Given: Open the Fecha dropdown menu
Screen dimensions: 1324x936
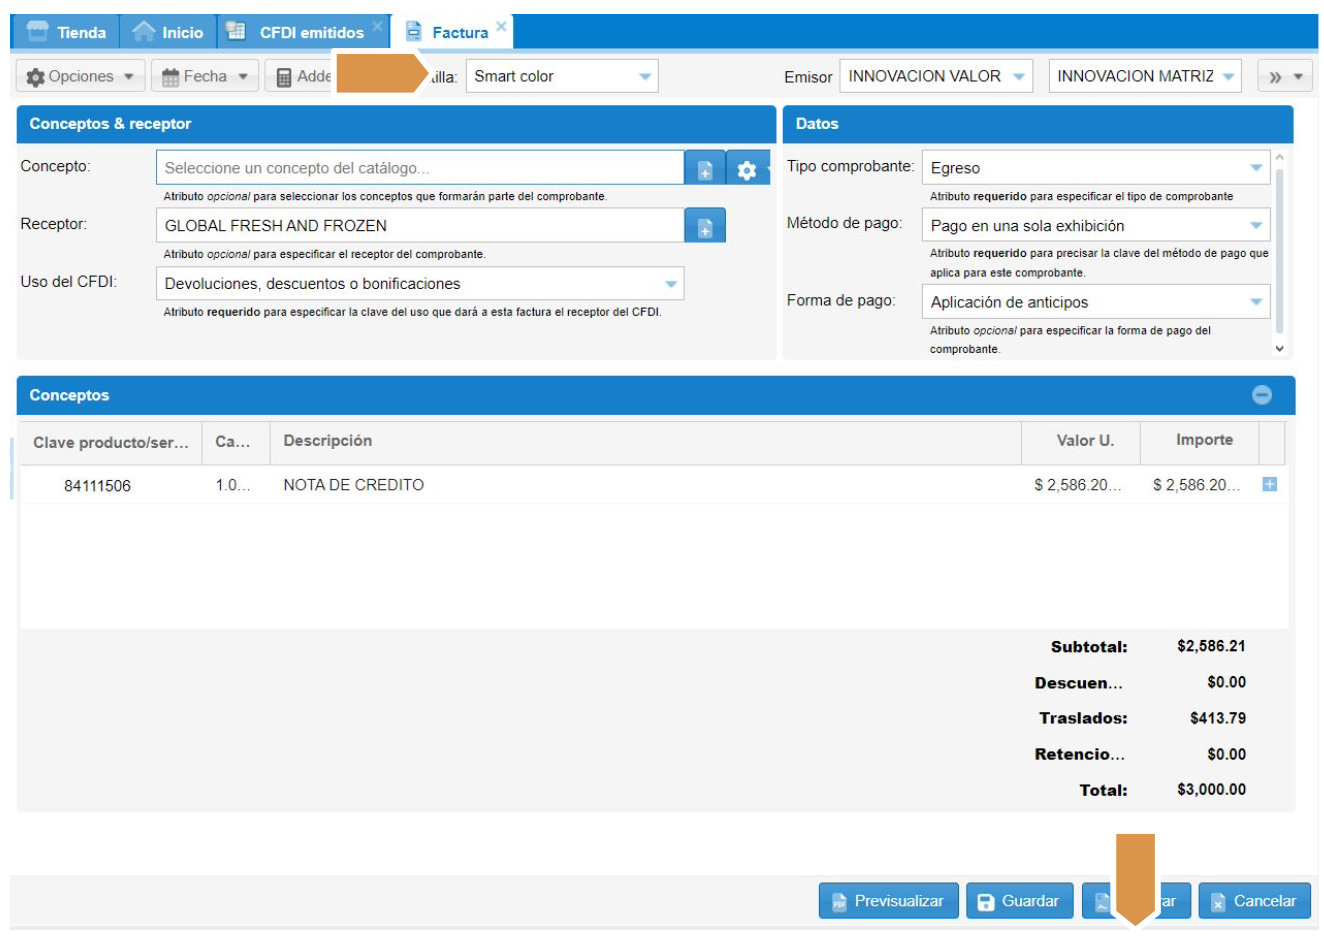Looking at the screenshot, I should pos(205,77).
